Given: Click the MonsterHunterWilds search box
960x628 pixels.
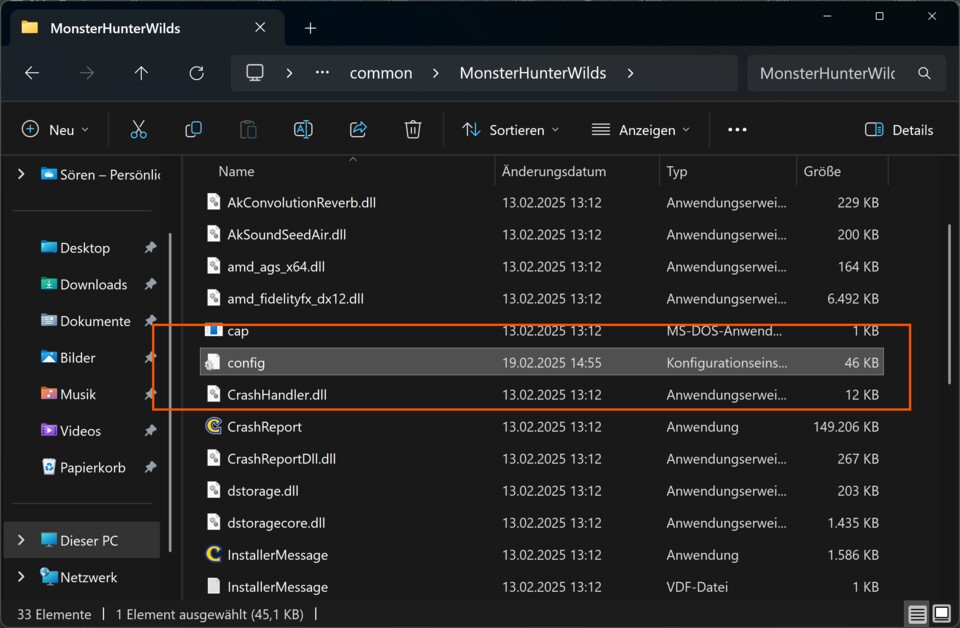Looking at the screenshot, I should pos(830,73).
